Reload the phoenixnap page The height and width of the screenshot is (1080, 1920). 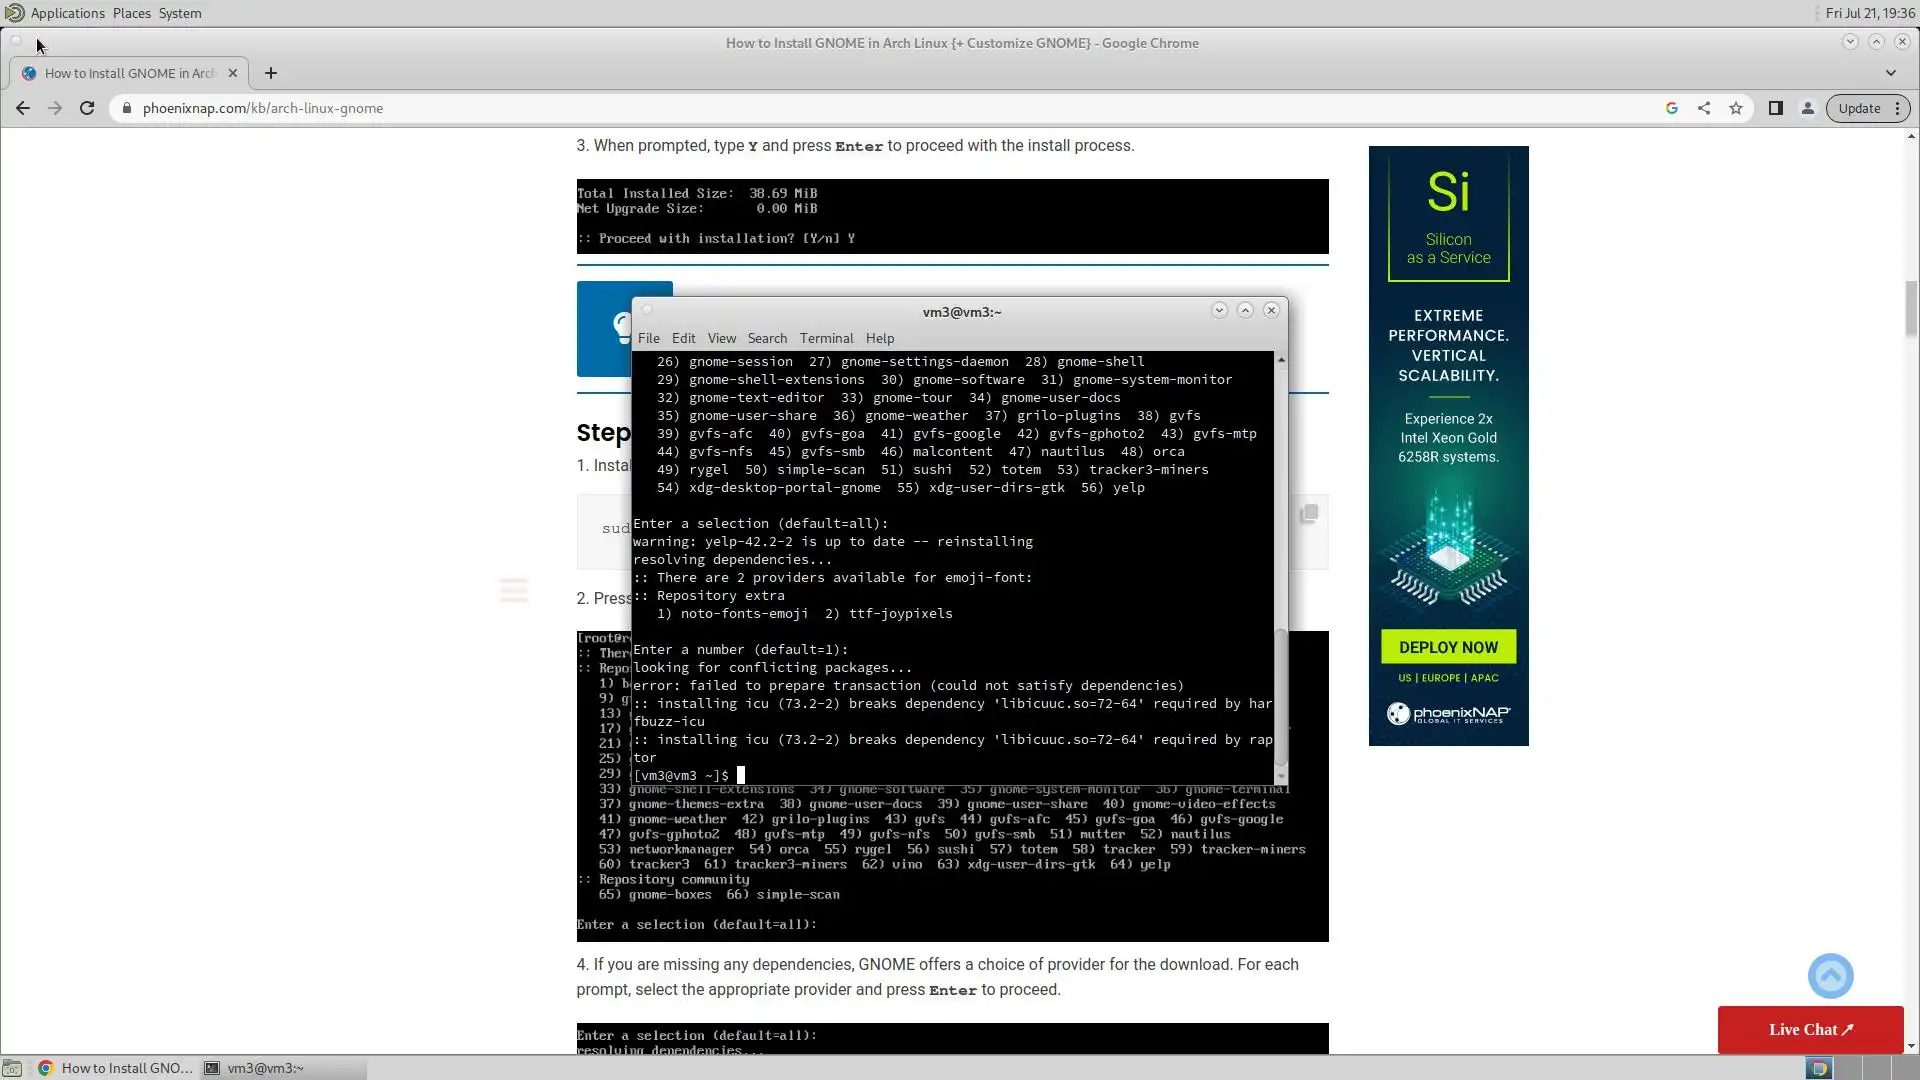pyautogui.click(x=87, y=108)
